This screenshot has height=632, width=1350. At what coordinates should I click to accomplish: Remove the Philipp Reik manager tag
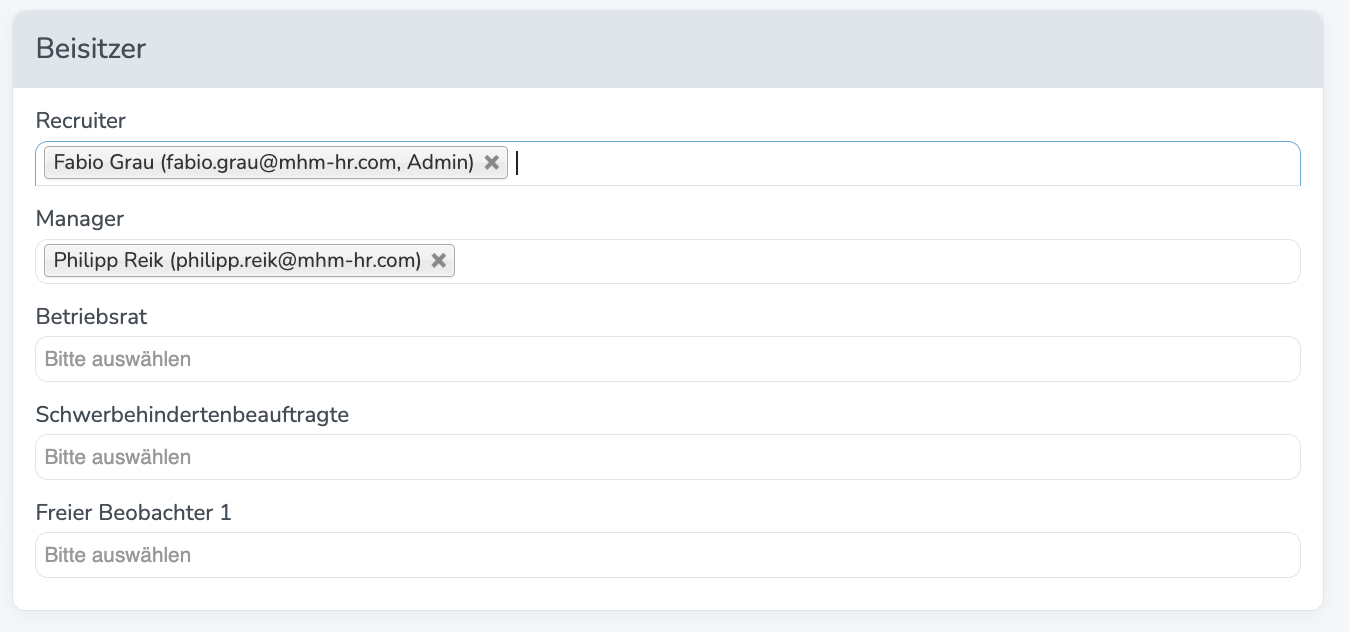(438, 260)
